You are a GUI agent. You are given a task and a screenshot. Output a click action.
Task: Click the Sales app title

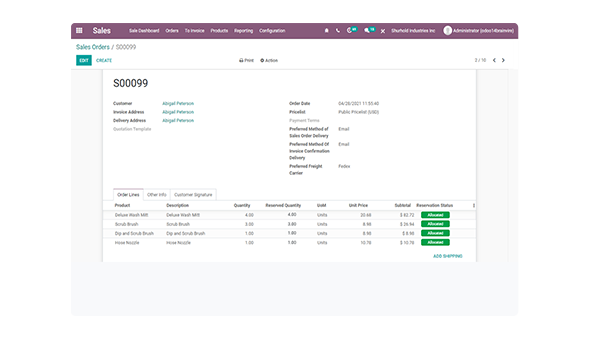102,30
